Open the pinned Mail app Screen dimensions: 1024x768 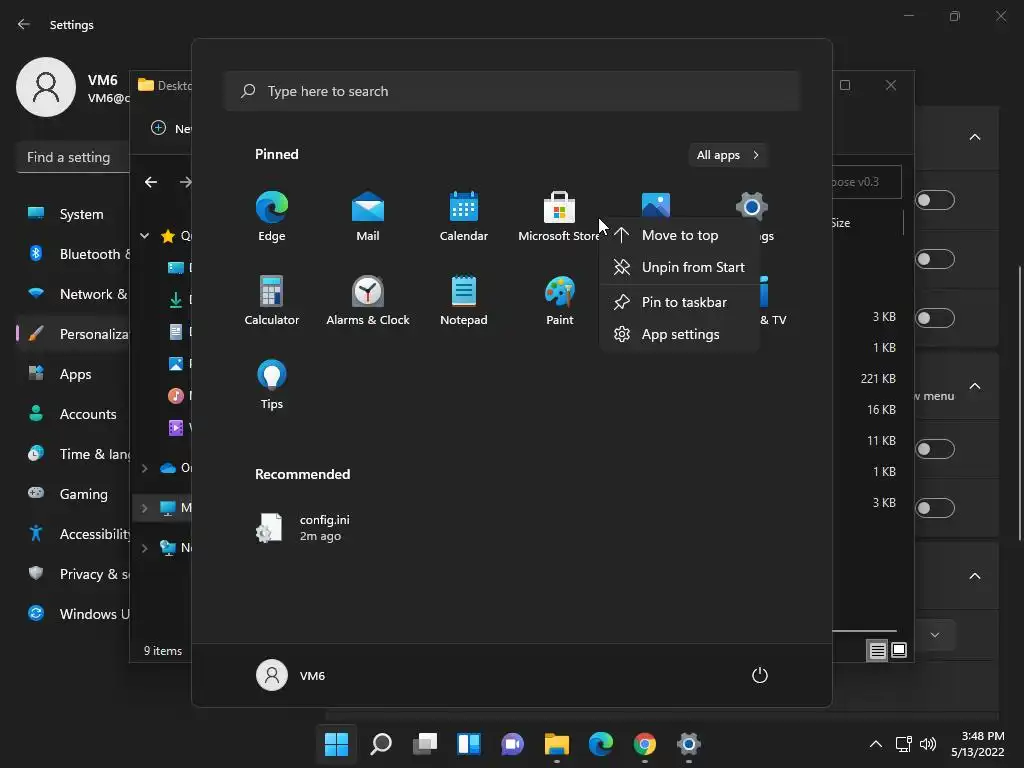[x=368, y=216]
